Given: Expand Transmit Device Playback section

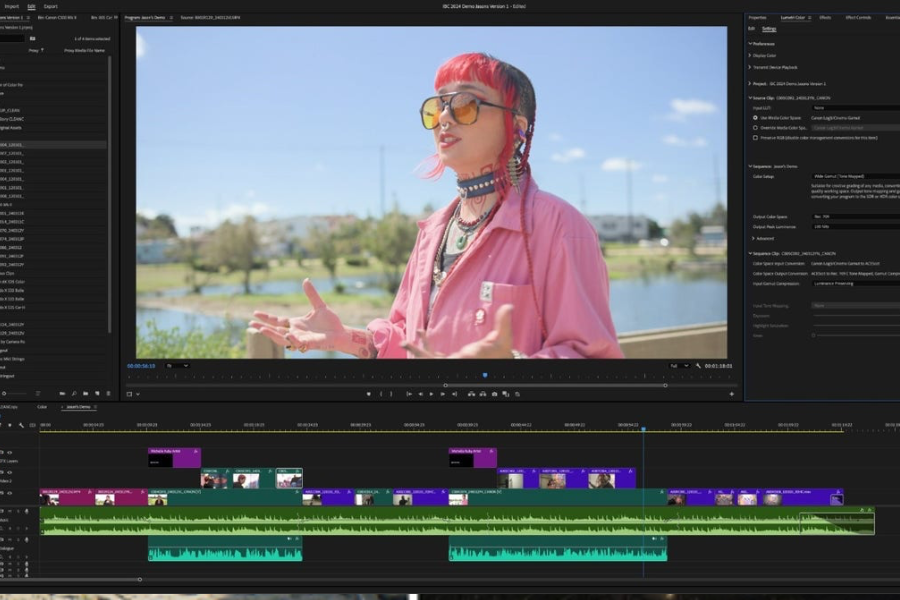Looking at the screenshot, I should [750, 67].
